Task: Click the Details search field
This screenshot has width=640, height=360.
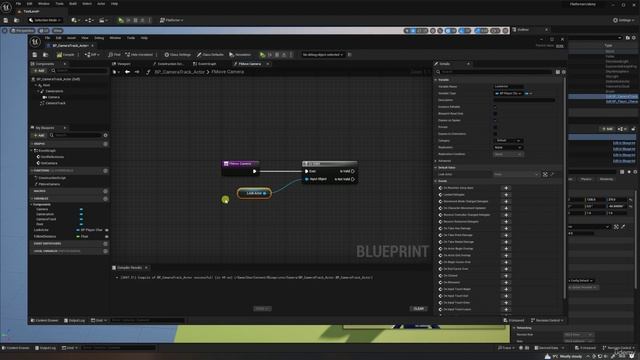Action: pyautogui.click(x=494, y=72)
